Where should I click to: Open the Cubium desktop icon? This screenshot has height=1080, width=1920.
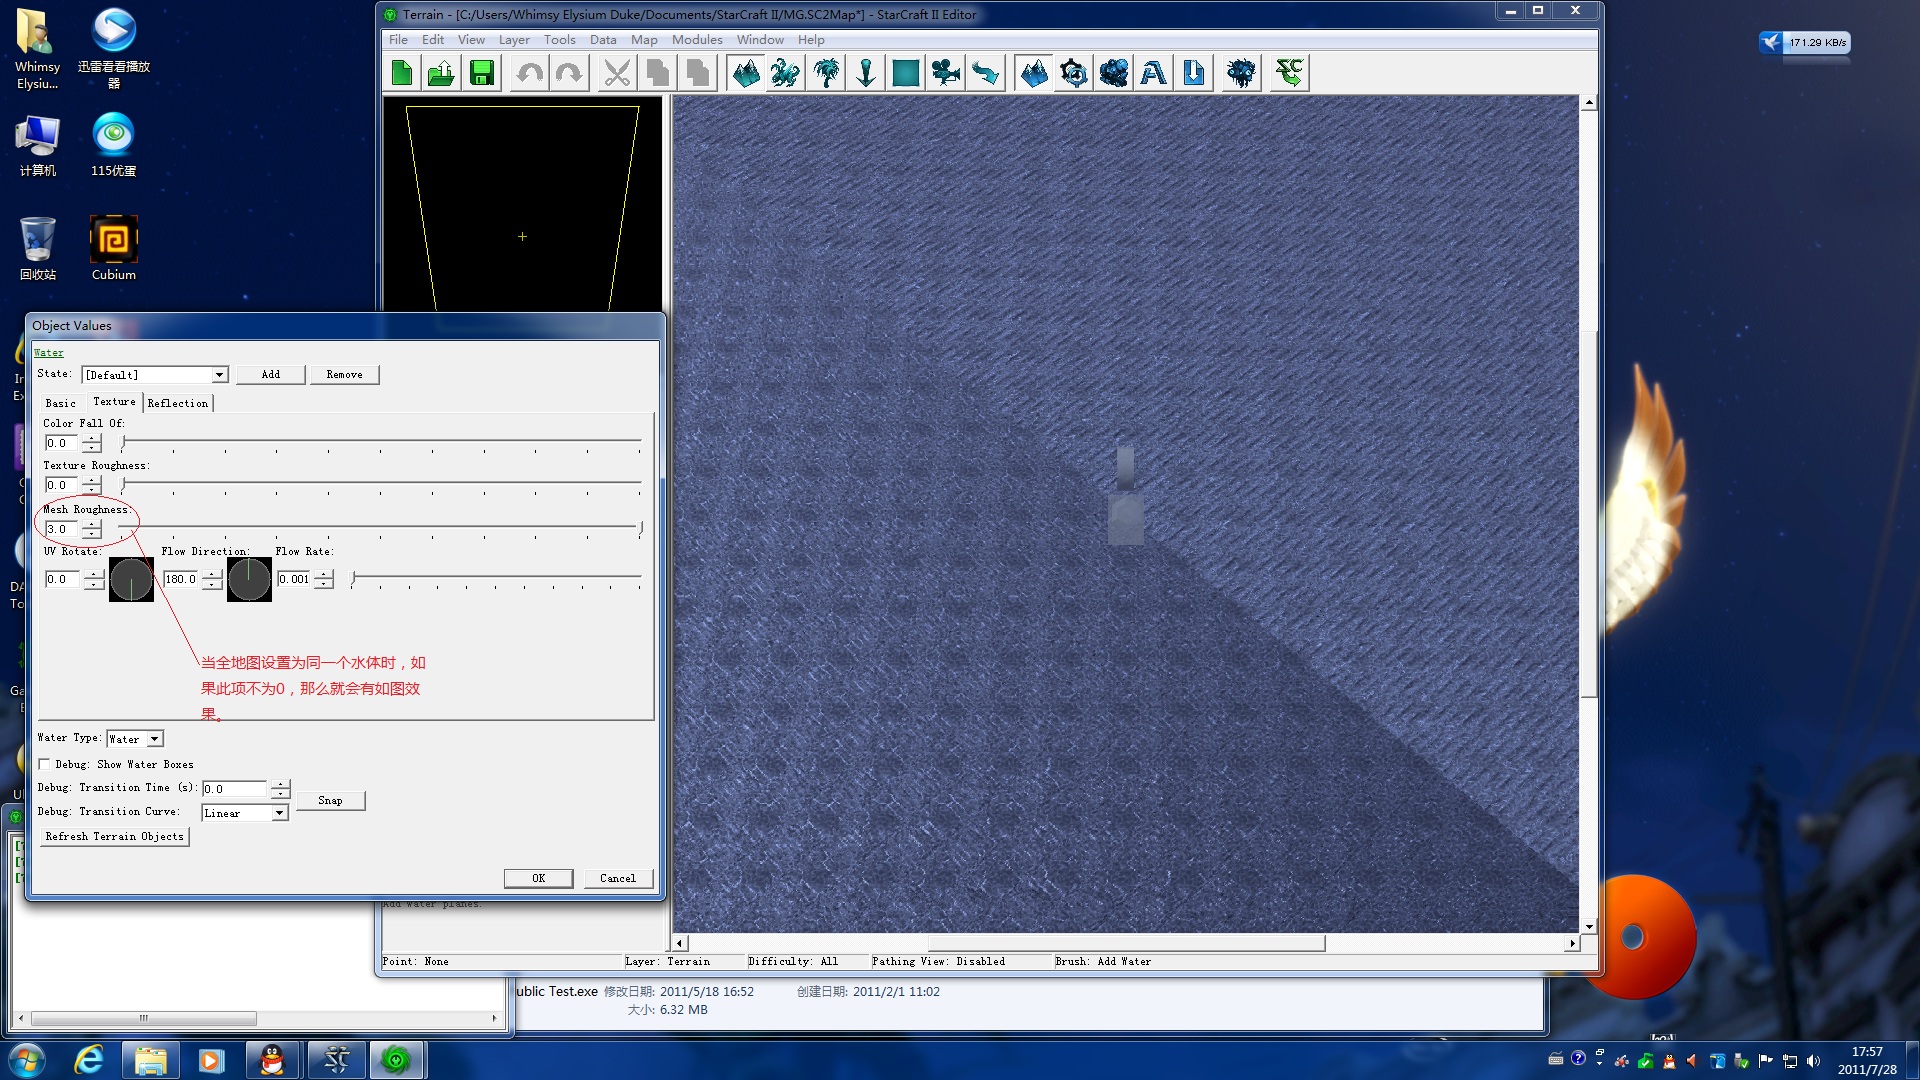(x=114, y=248)
